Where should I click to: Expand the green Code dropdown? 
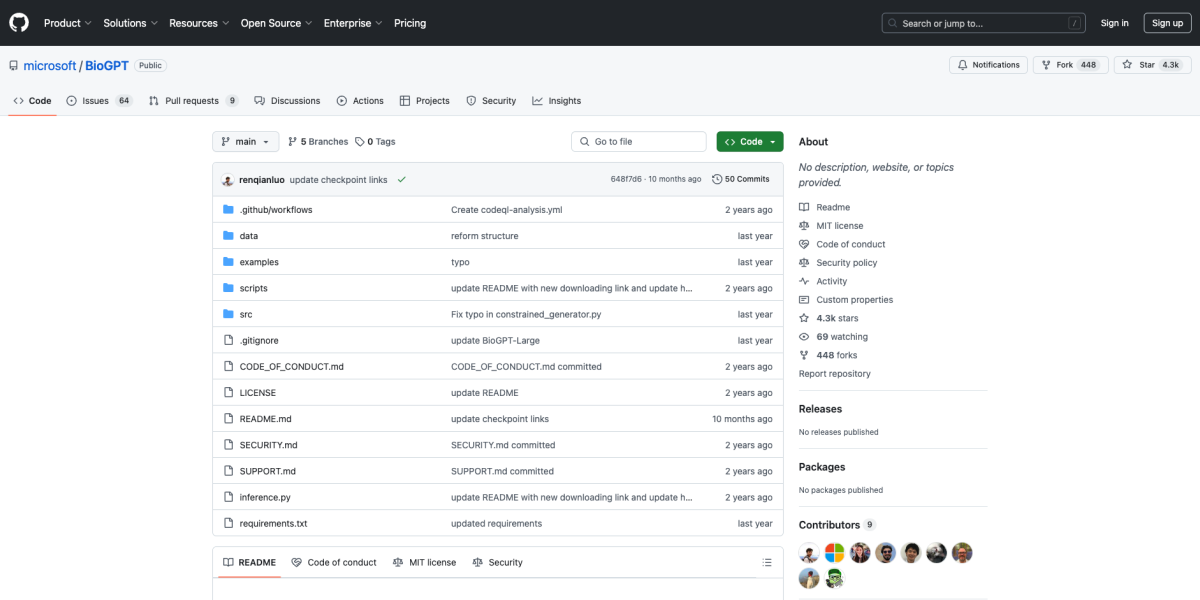(750, 142)
